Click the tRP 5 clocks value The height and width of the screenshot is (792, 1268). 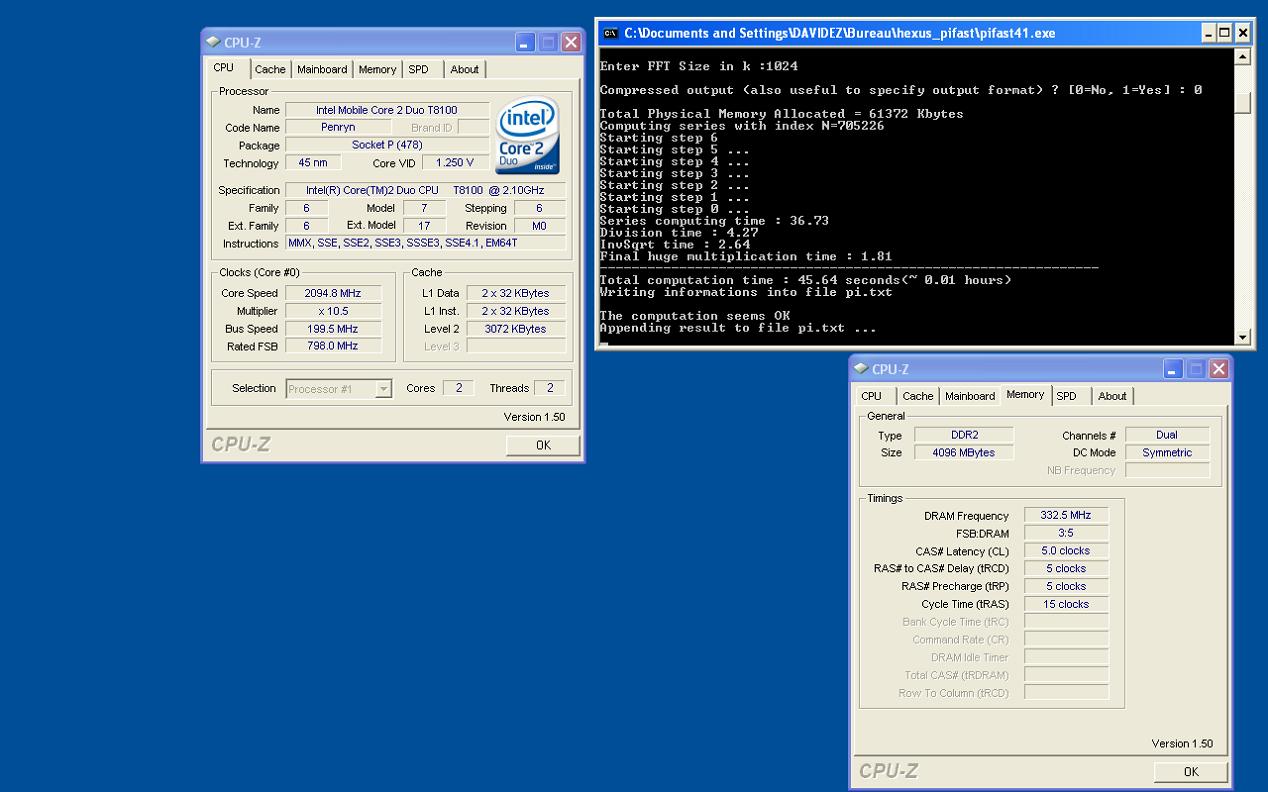(1066, 586)
